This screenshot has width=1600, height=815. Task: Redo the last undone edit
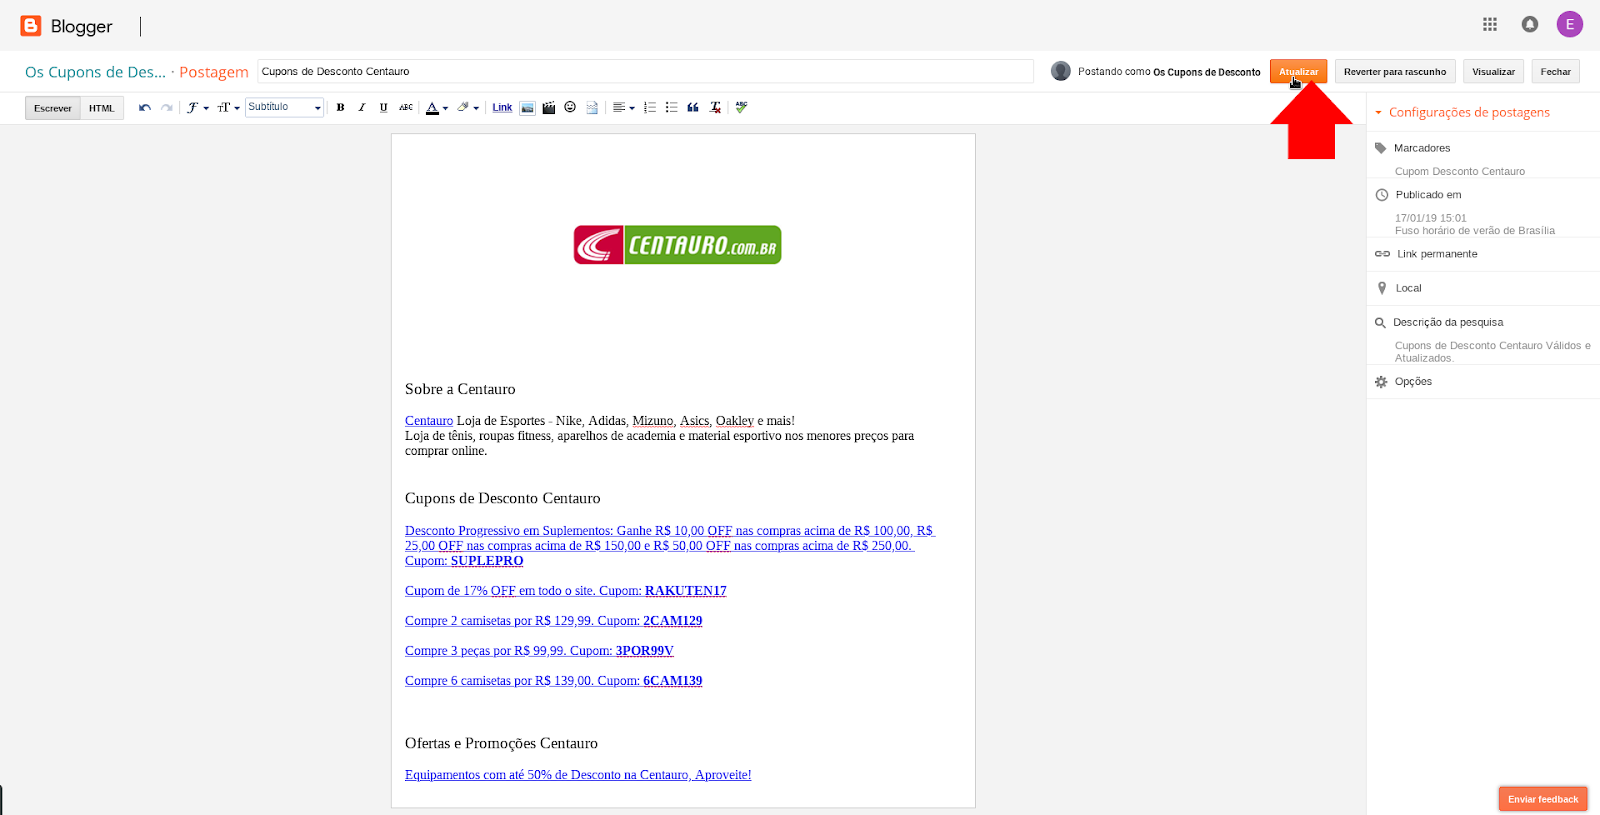click(x=167, y=108)
